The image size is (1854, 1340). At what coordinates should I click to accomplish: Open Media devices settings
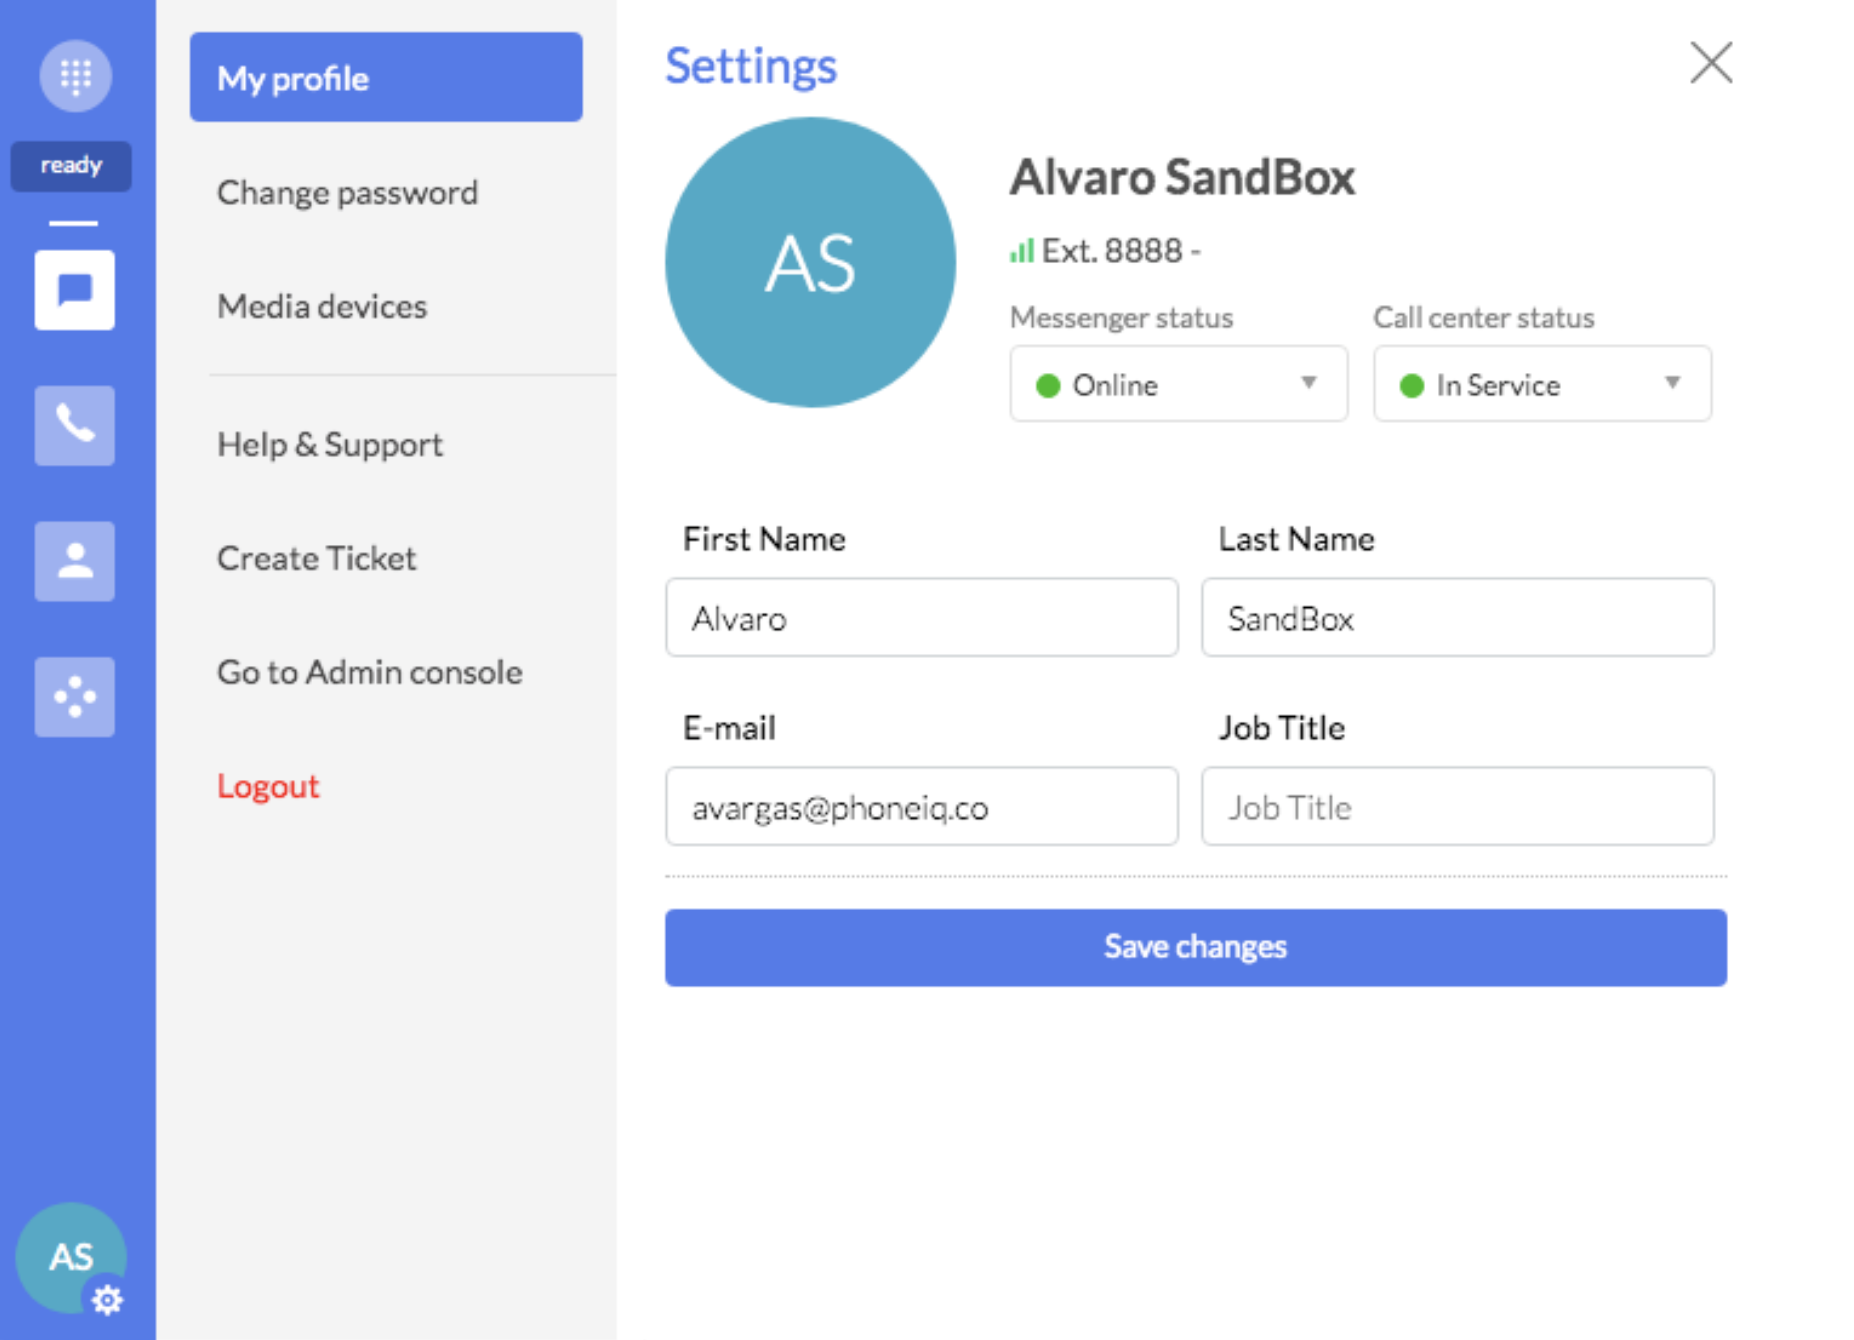(x=322, y=306)
